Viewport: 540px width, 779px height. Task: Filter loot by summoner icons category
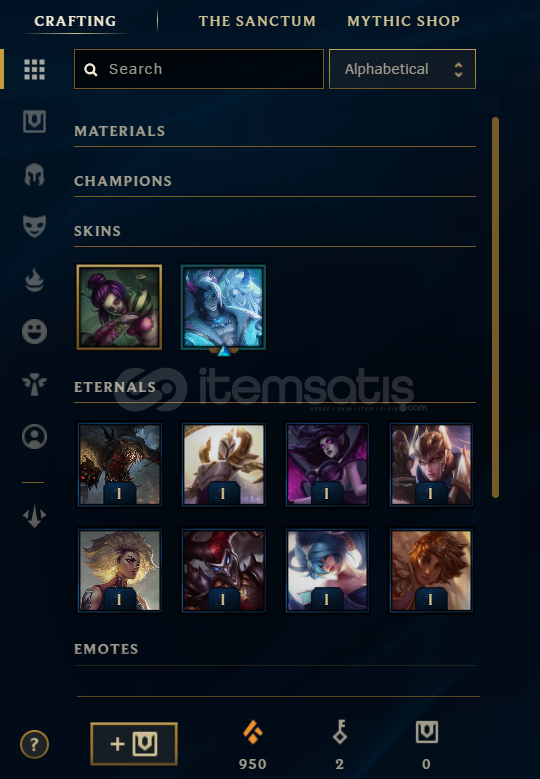34,437
